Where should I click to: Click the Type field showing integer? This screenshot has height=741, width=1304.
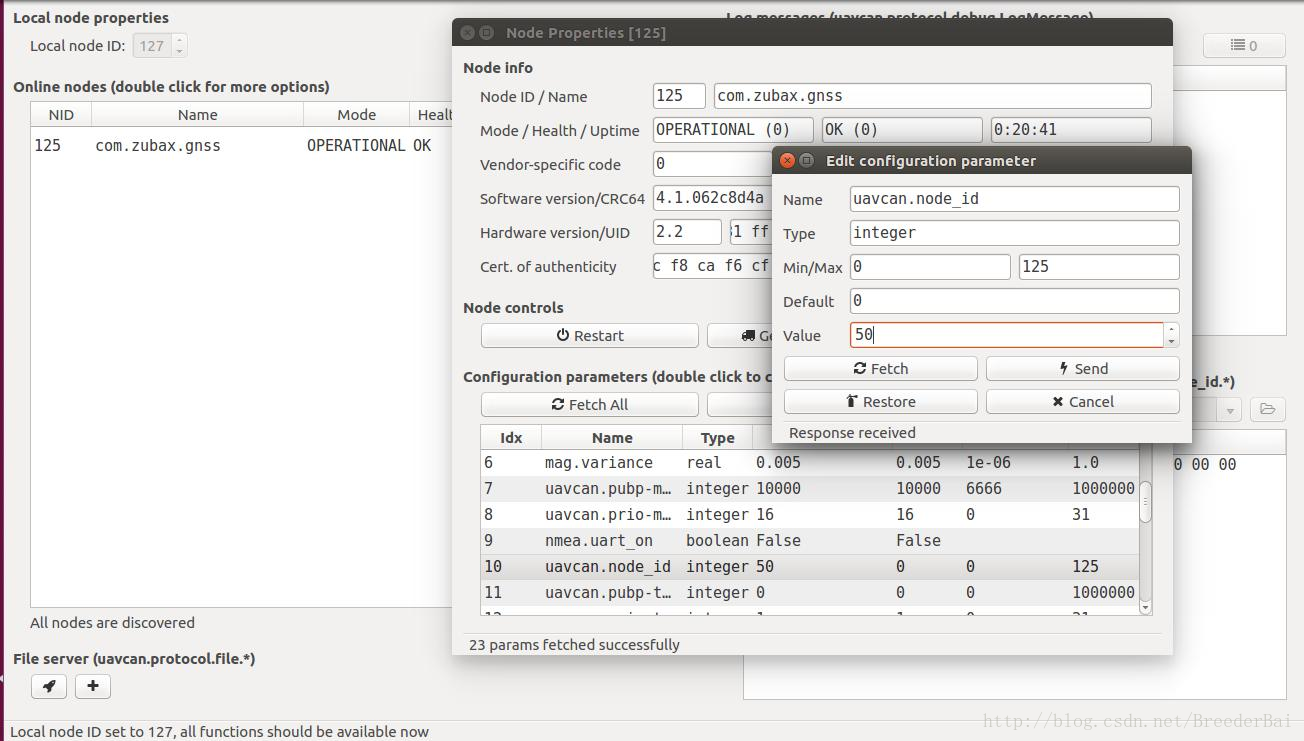(1015, 232)
